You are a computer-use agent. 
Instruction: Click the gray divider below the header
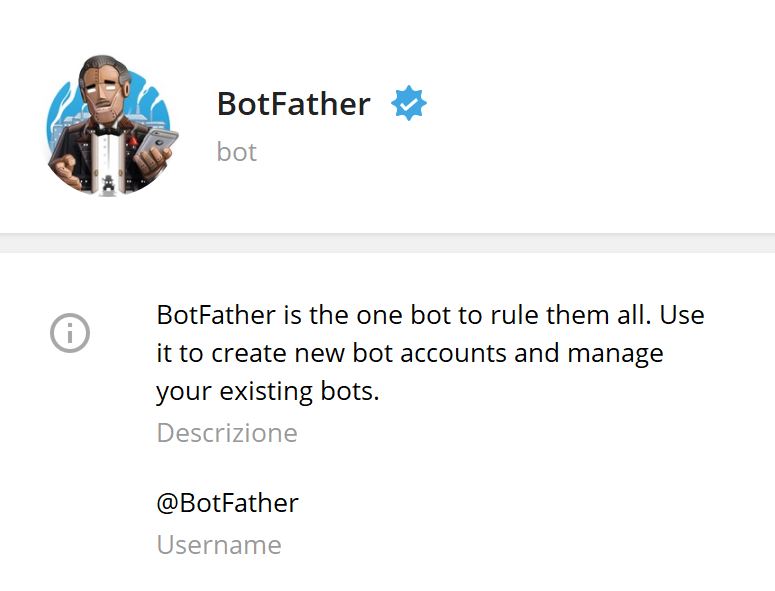387,243
